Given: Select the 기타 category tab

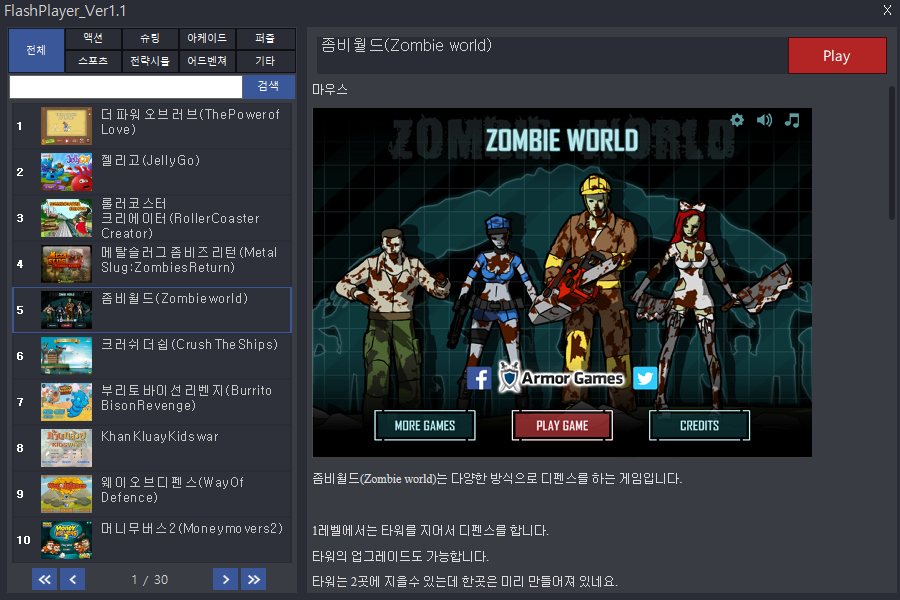Looking at the screenshot, I should tap(265, 61).
